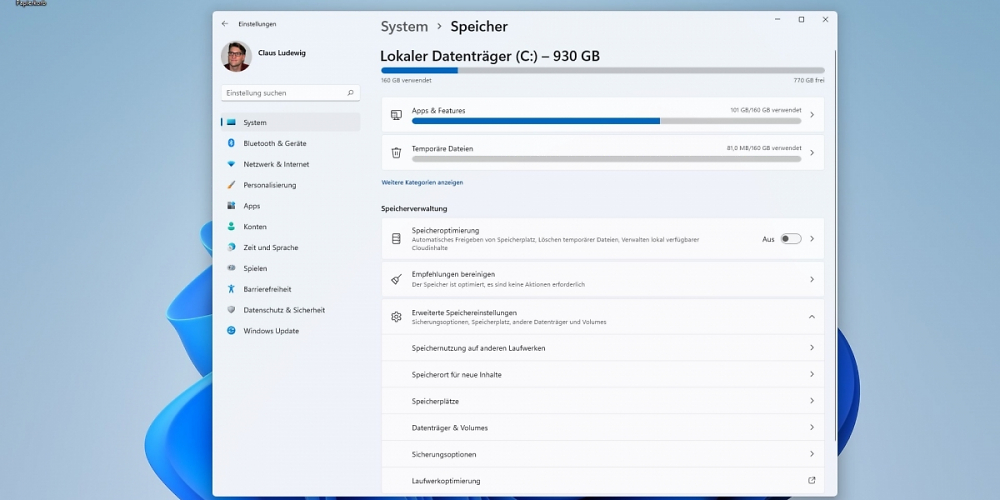Image resolution: width=1000 pixels, height=500 pixels.
Task: Open Apps settings category
Action: click(x=291, y=206)
